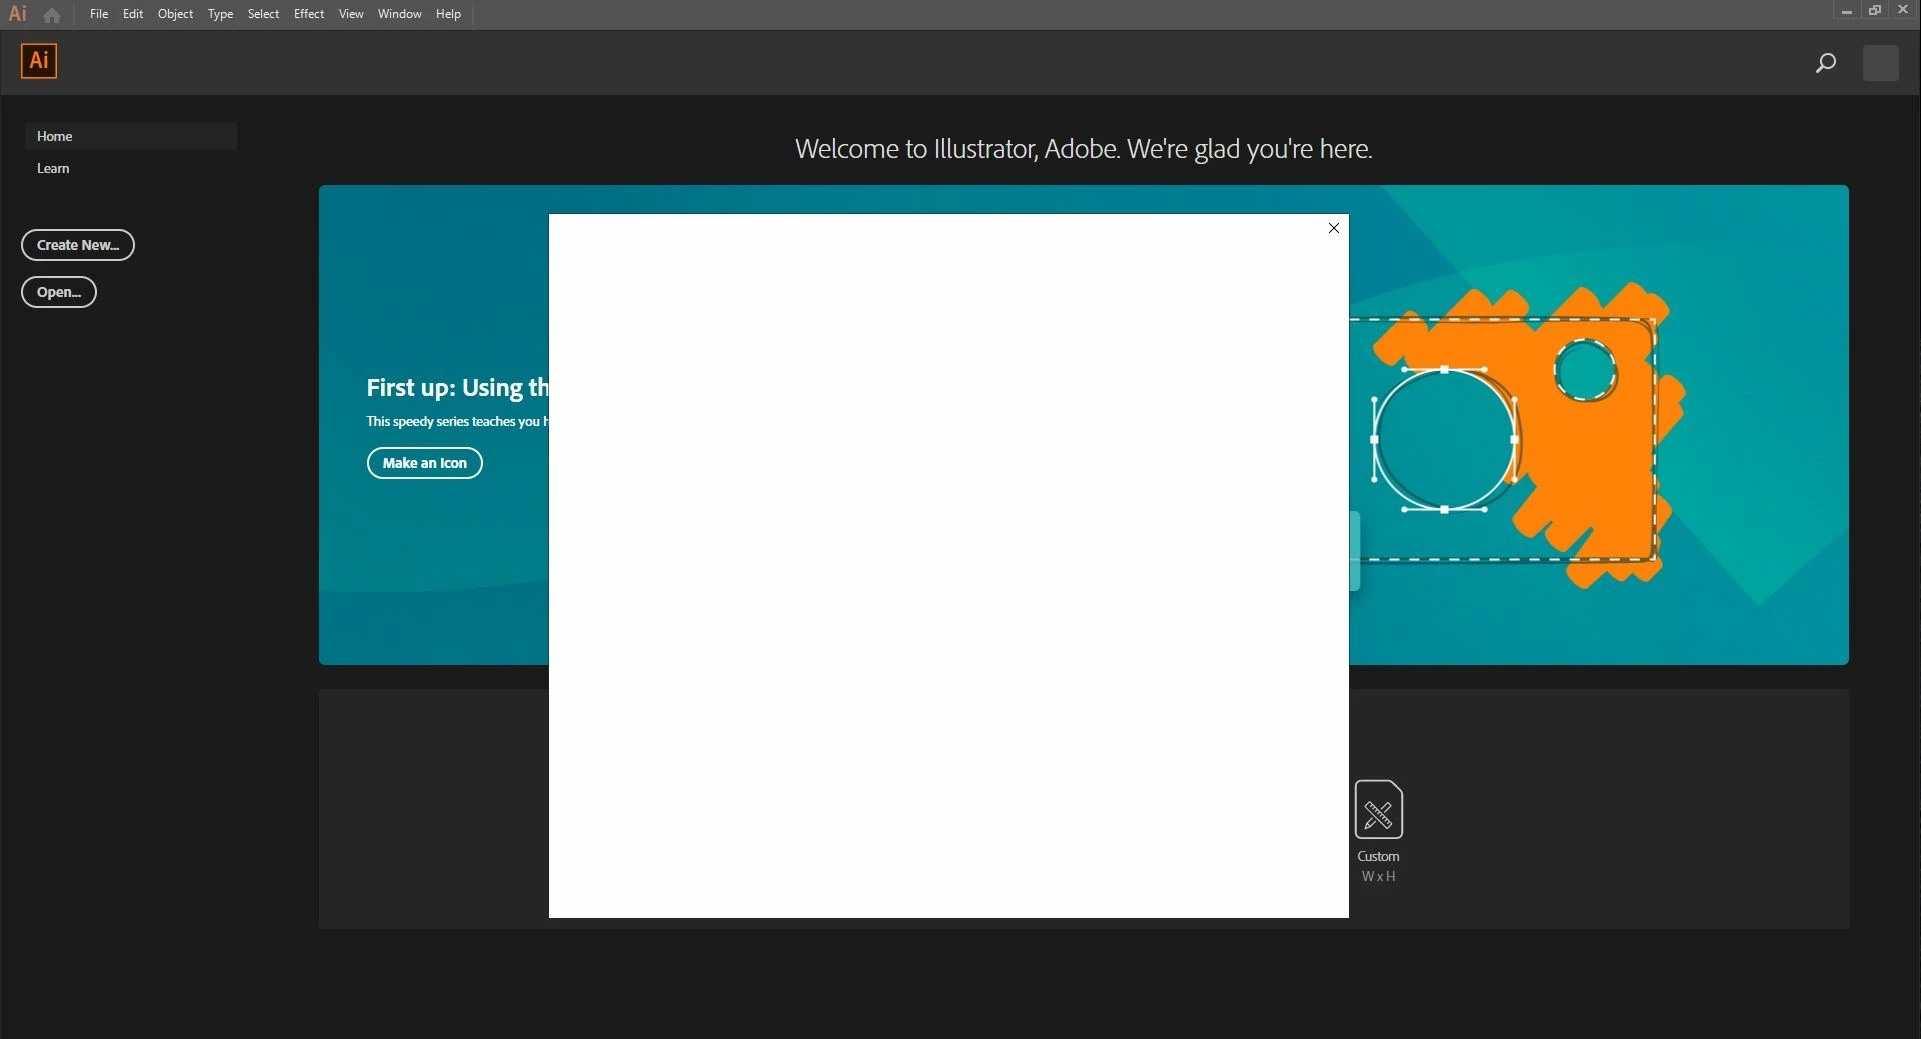Click the orange Ai application badge

coord(39,61)
